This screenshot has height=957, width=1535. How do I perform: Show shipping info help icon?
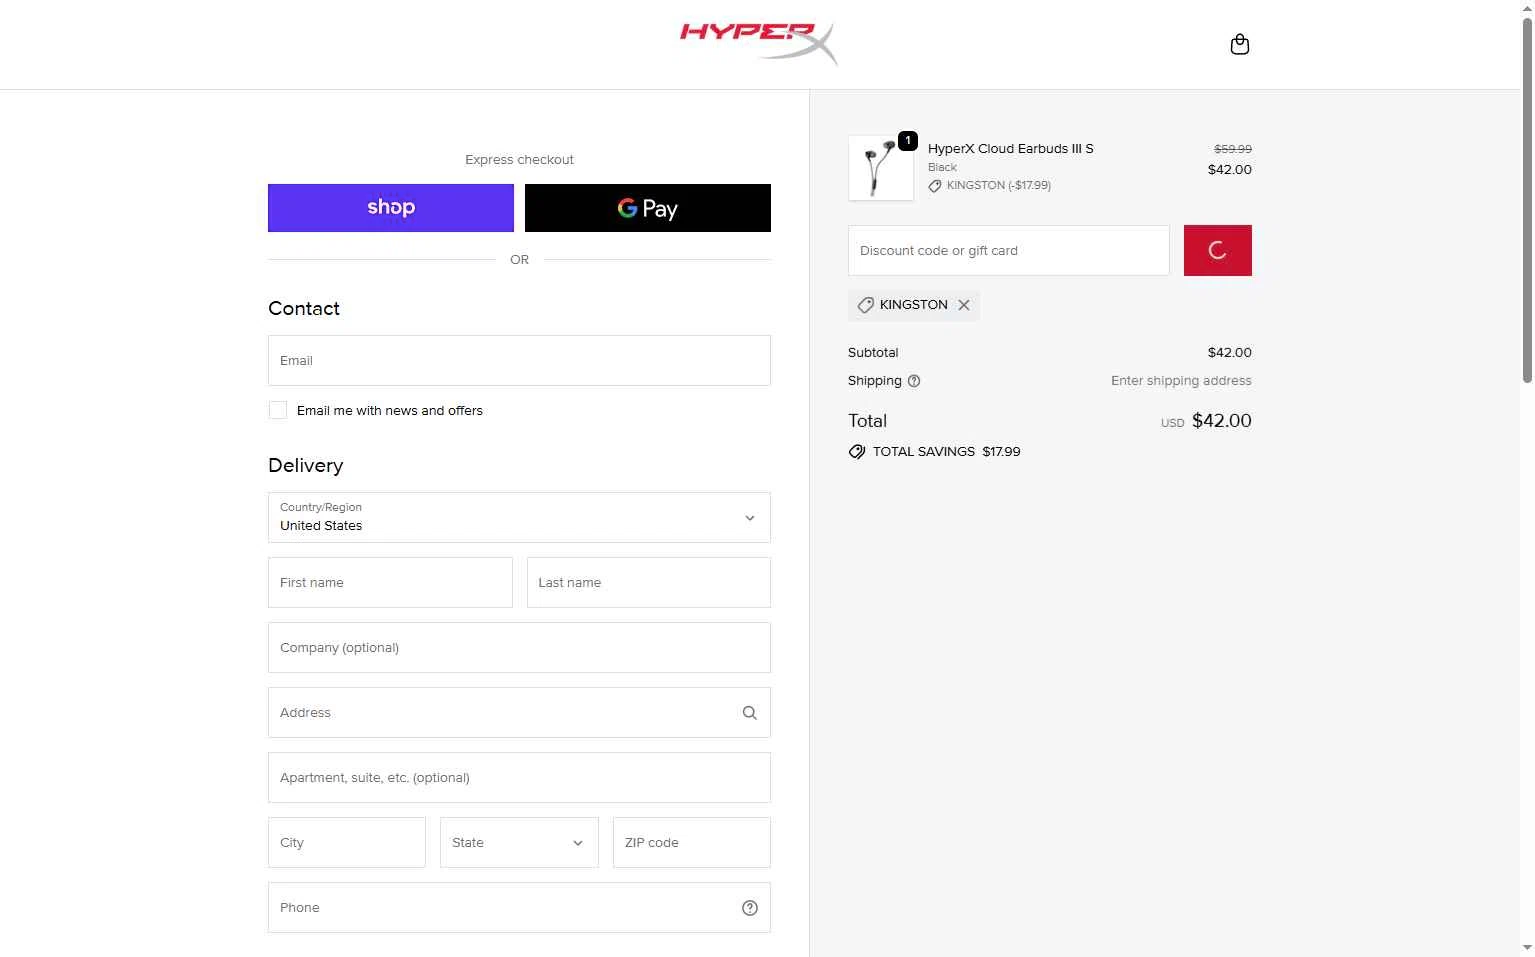tap(914, 381)
